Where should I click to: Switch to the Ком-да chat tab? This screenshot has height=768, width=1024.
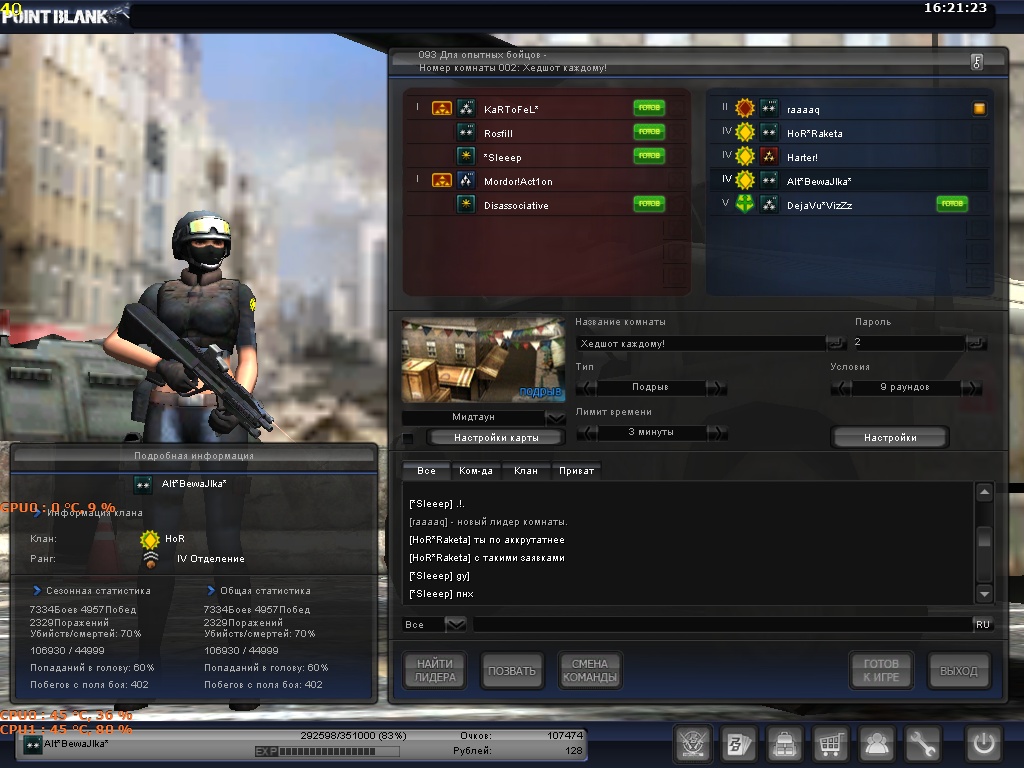point(476,471)
